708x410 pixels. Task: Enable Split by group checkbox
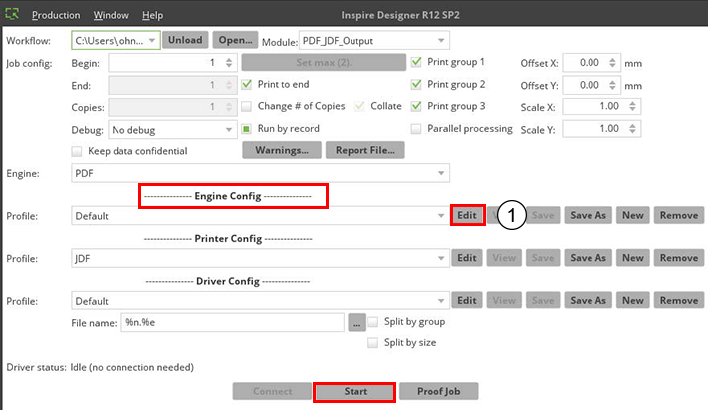tap(373, 322)
